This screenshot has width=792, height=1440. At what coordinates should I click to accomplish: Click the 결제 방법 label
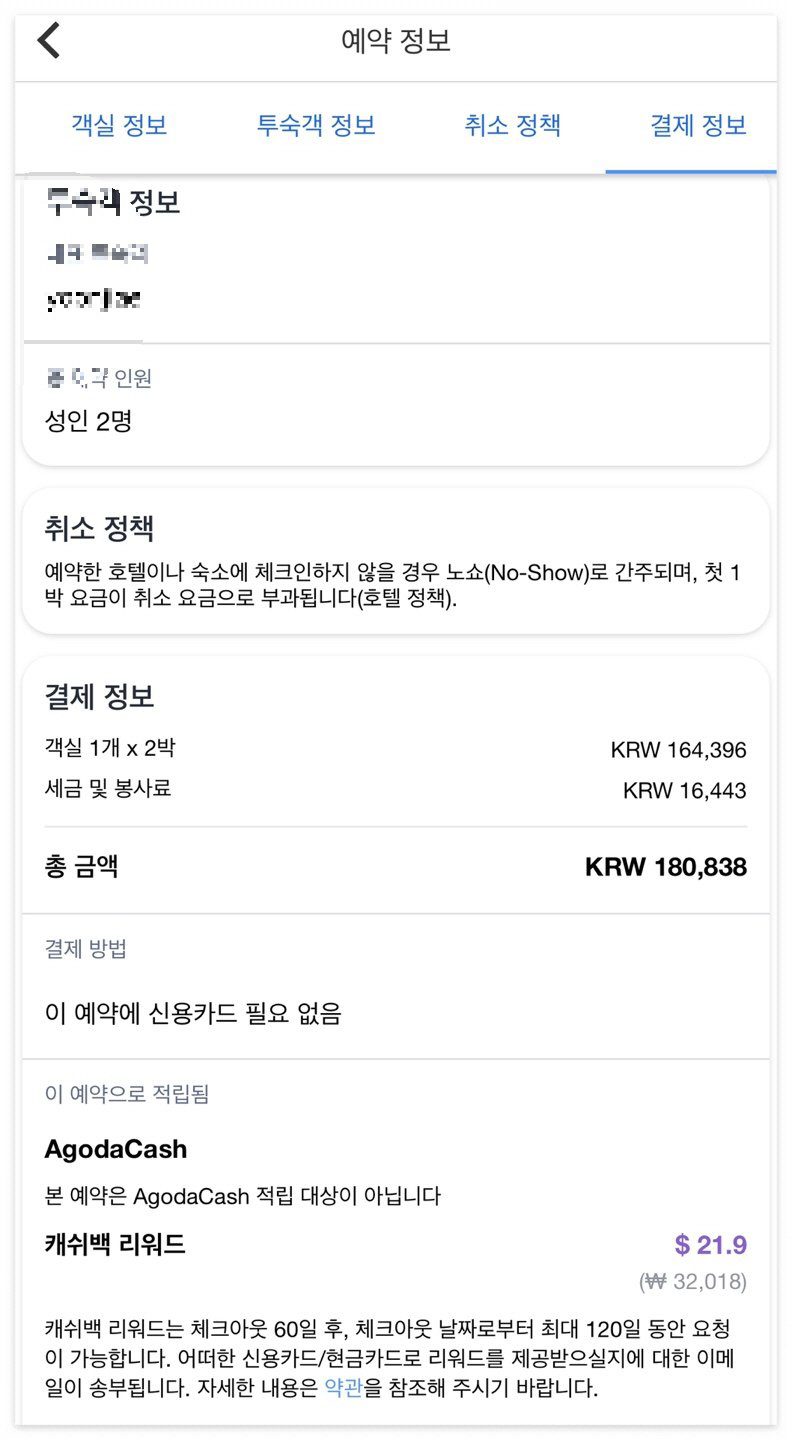coord(86,949)
